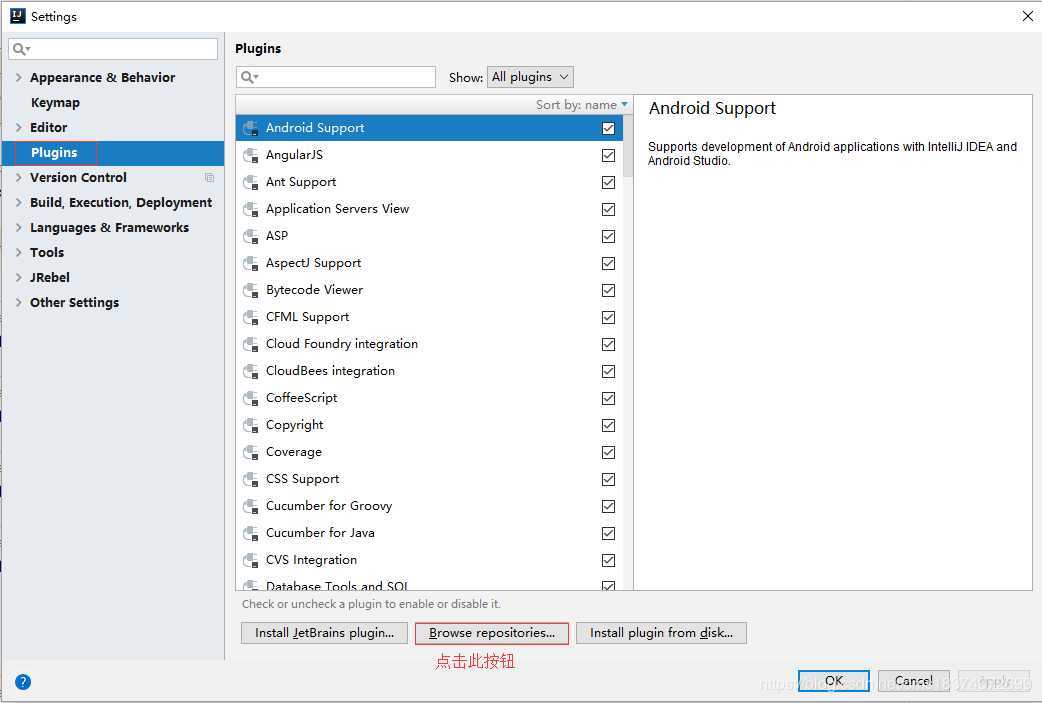Expand the Appearance & Behavior section
This screenshot has width=1042, height=703.
(19, 77)
